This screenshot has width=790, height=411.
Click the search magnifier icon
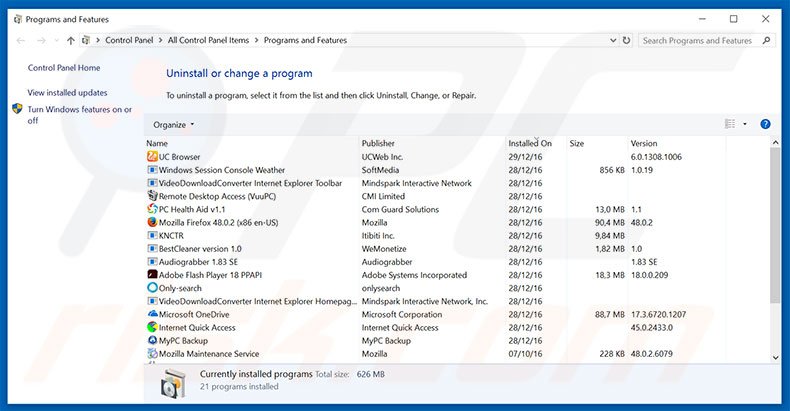[x=766, y=40]
